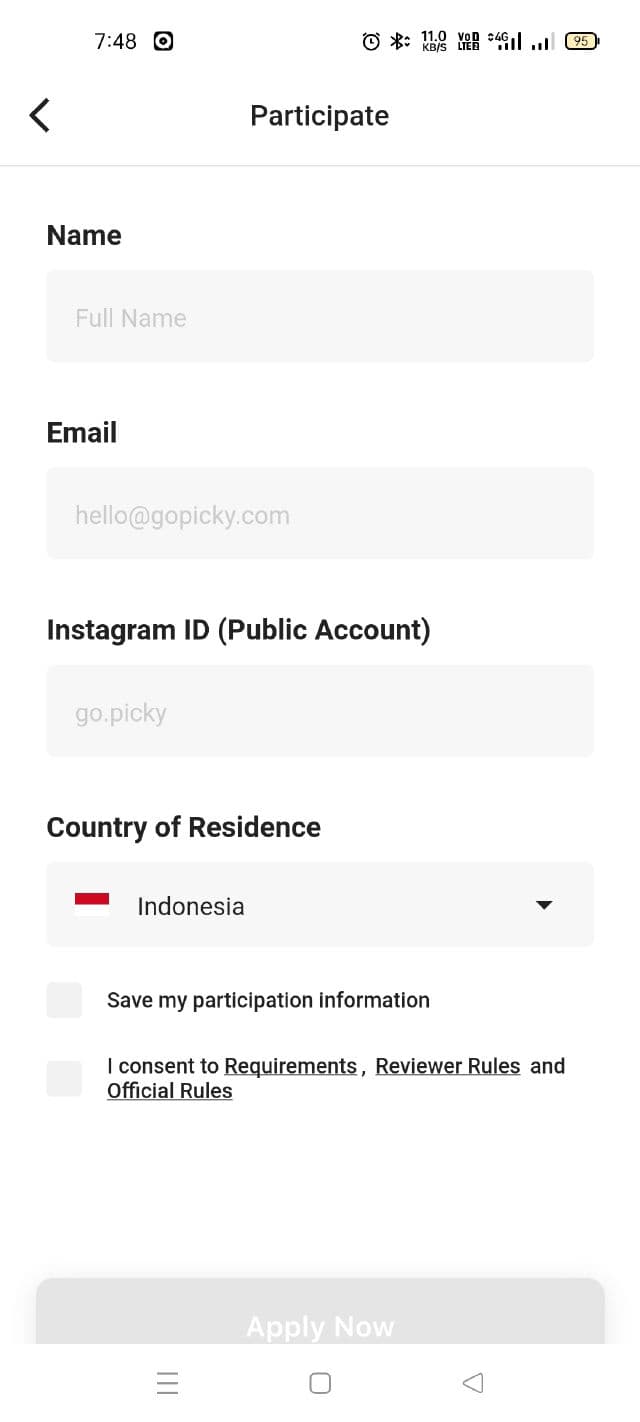Tap the dropdown arrow beside Indonesia
The width and height of the screenshot is (640, 1422).
point(544,905)
